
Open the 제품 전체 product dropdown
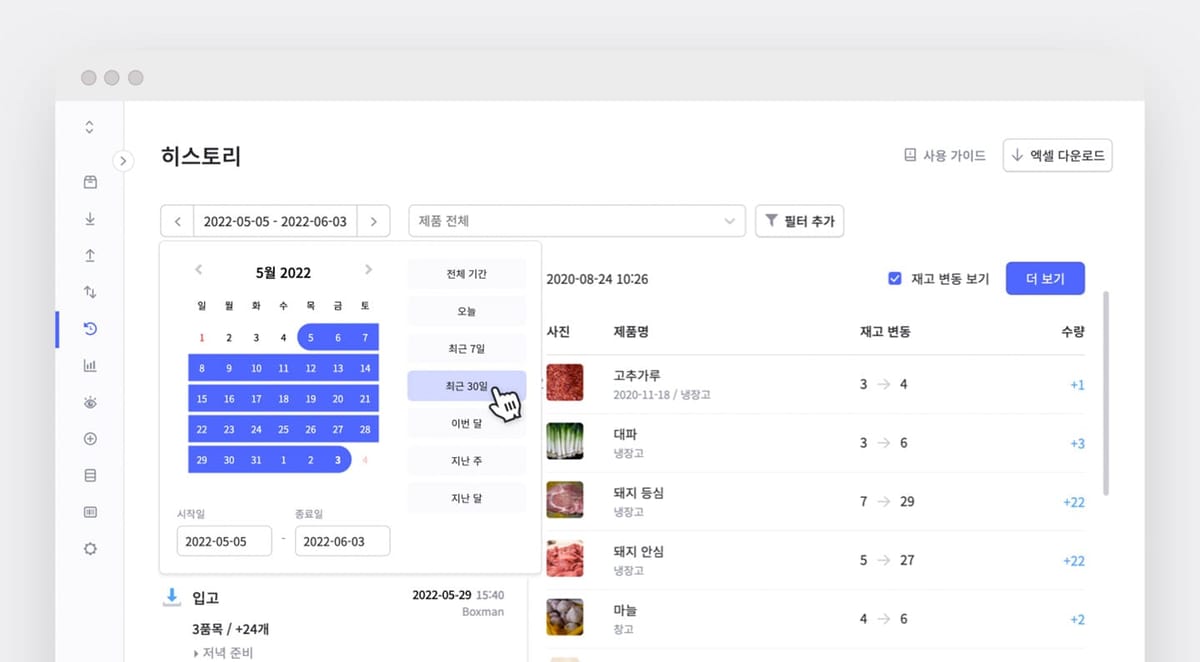pos(576,220)
